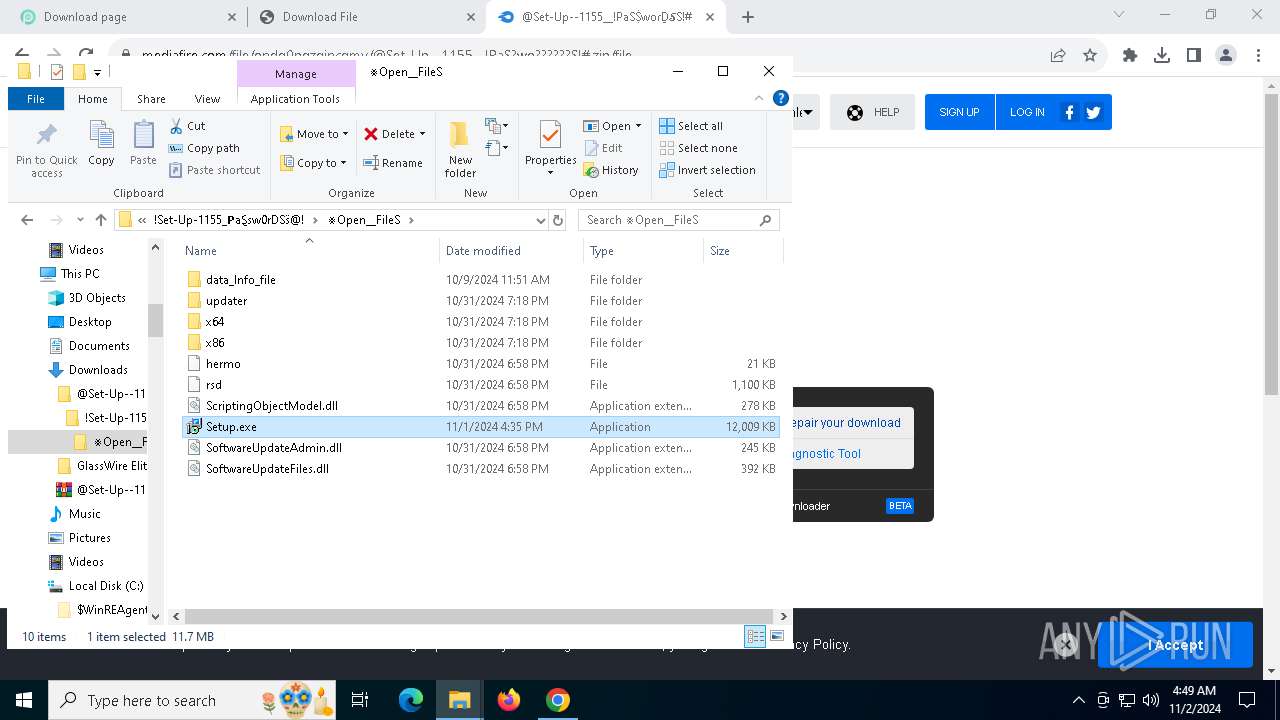The height and width of the screenshot is (720, 1280).
Task: Open the Application Tools tab
Action: pyautogui.click(x=295, y=99)
